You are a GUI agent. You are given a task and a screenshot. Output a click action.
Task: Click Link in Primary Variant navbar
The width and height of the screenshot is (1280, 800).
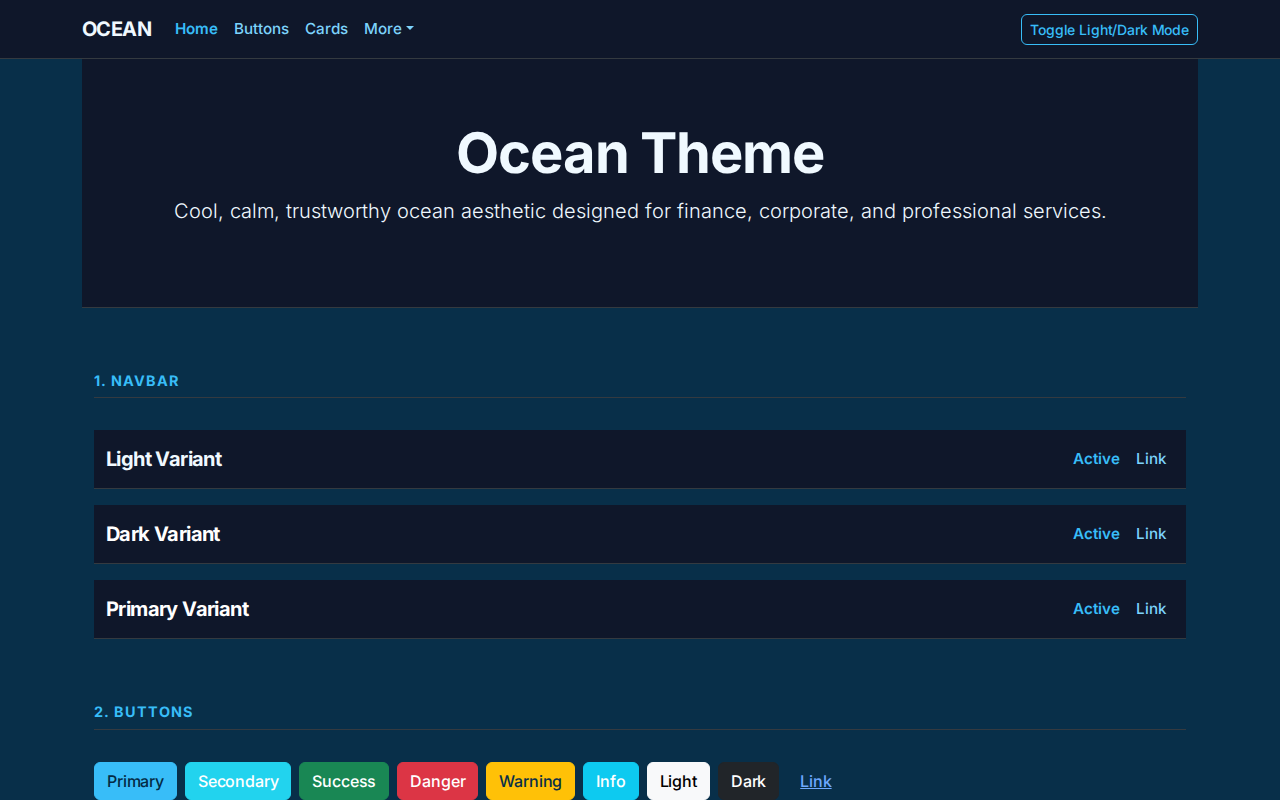click(1151, 609)
